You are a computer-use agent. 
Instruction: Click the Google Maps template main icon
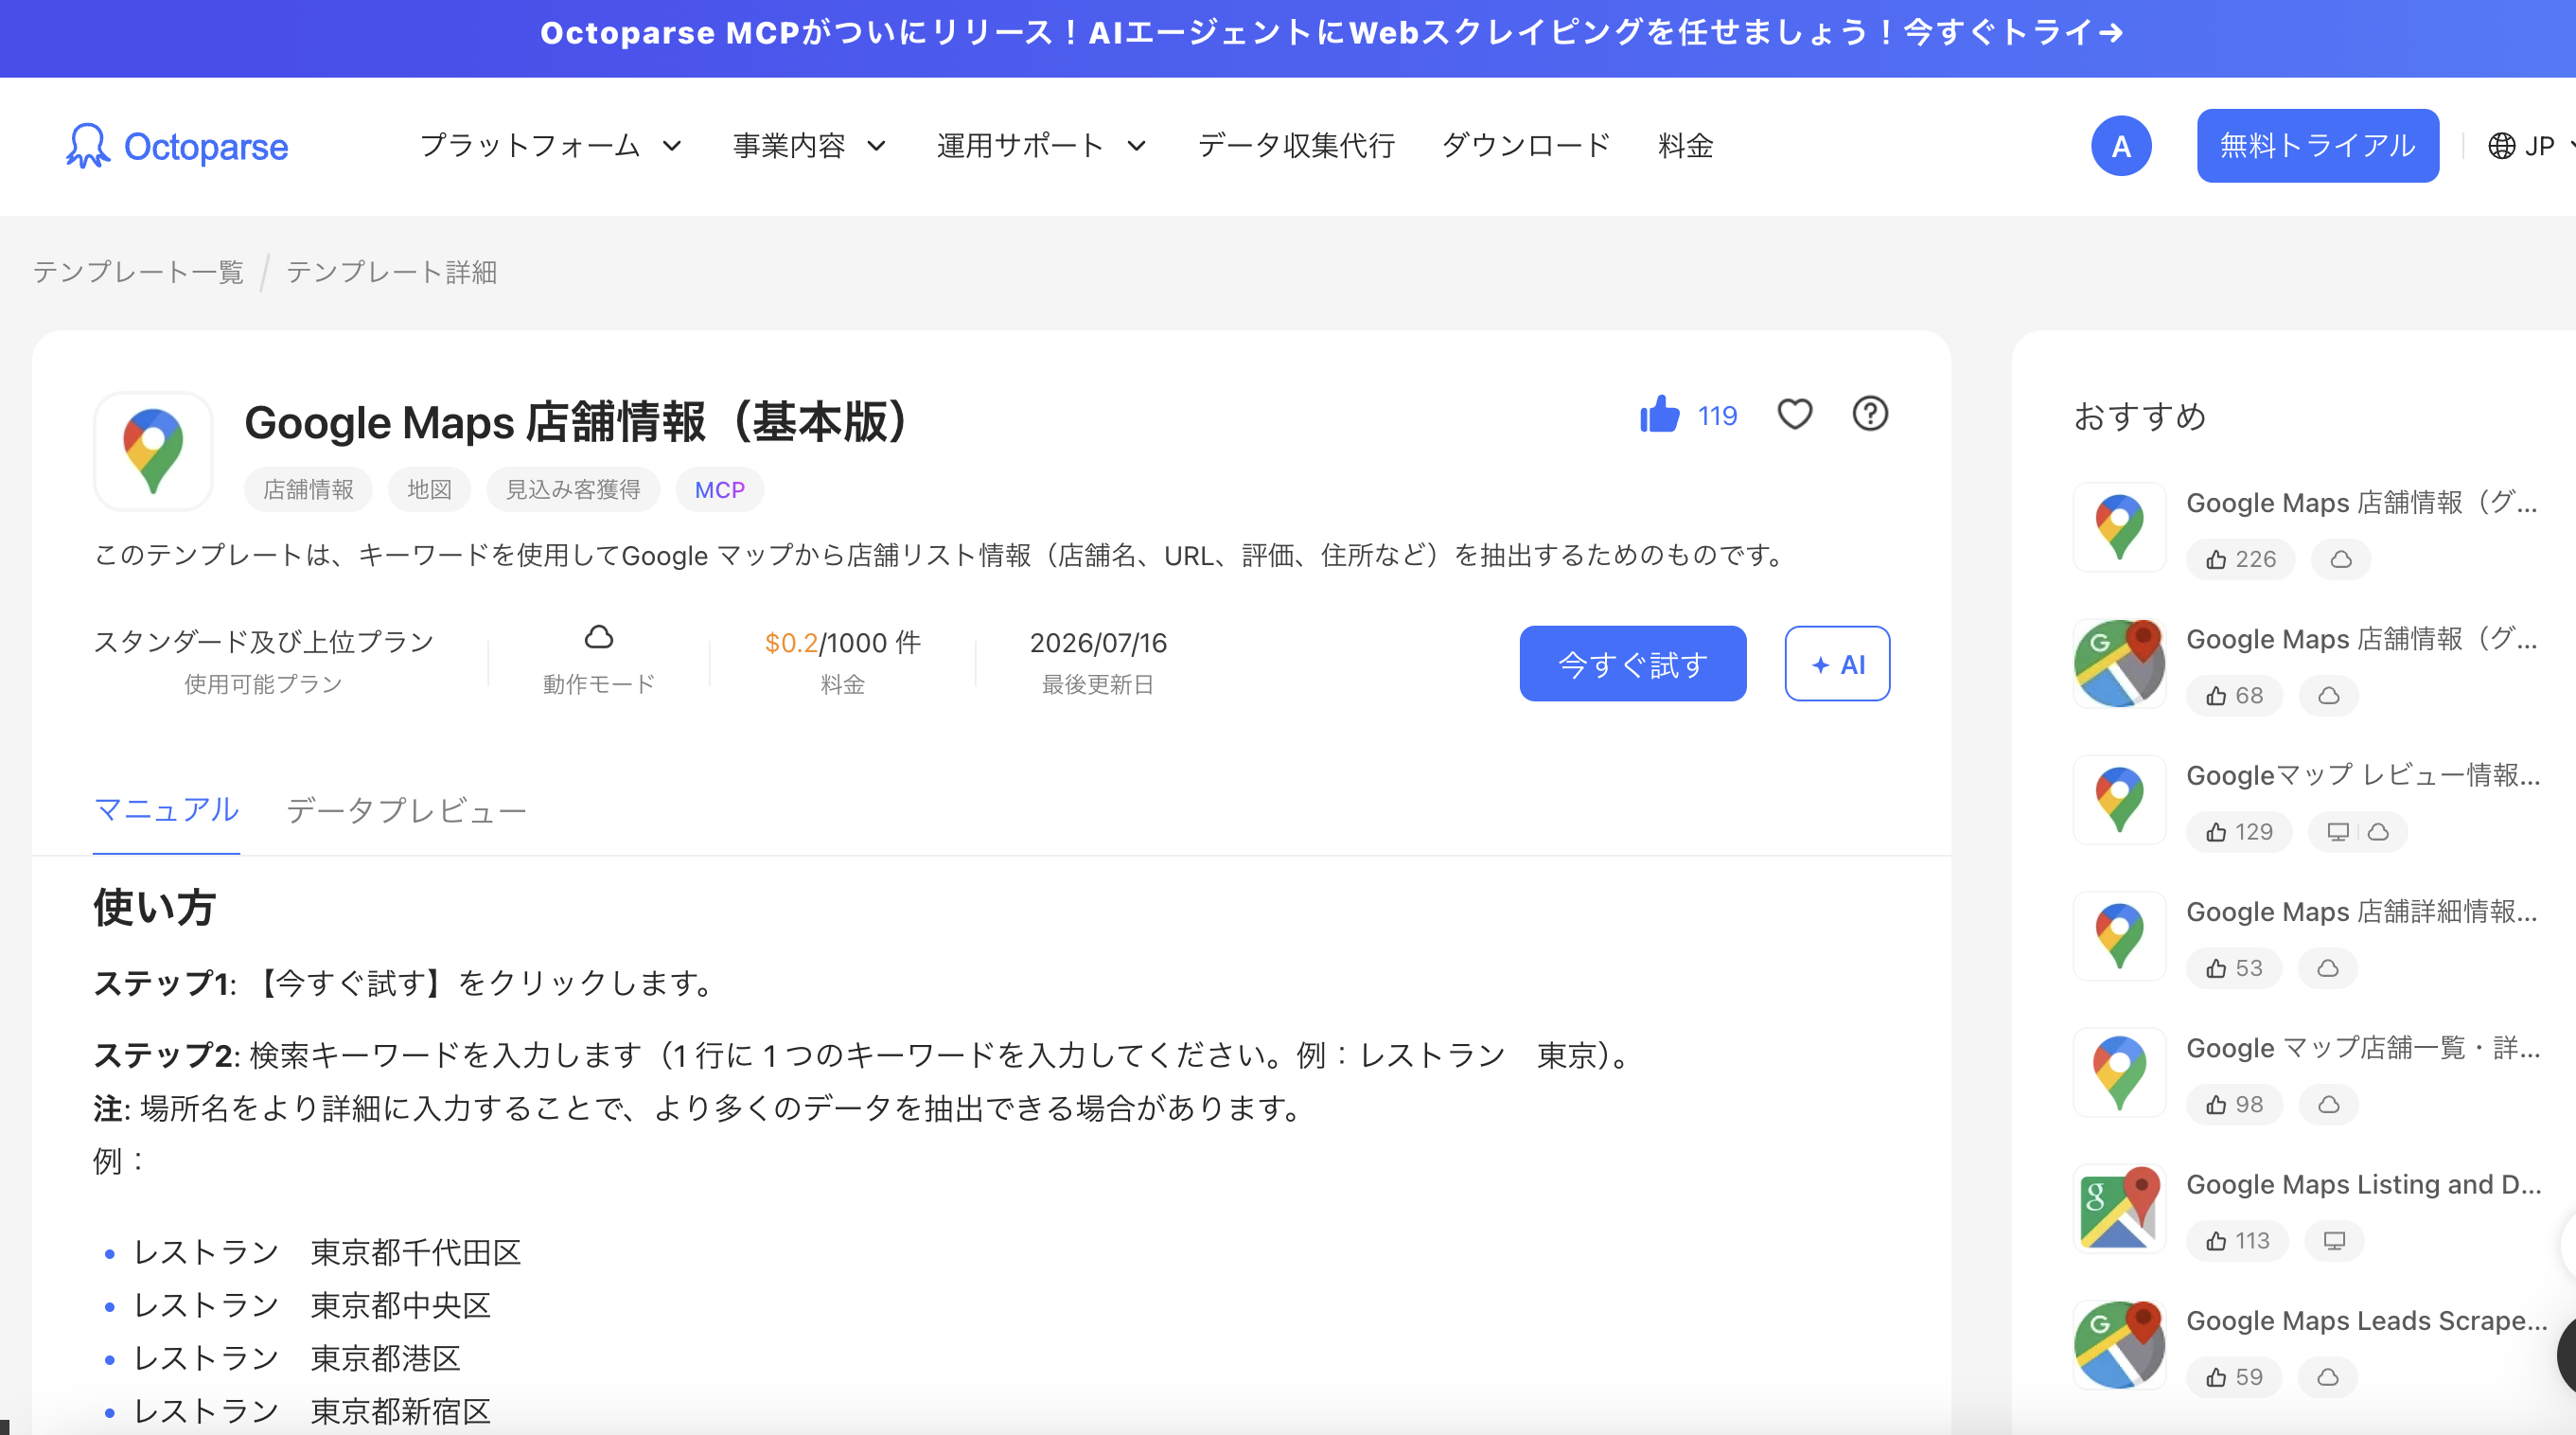click(153, 451)
